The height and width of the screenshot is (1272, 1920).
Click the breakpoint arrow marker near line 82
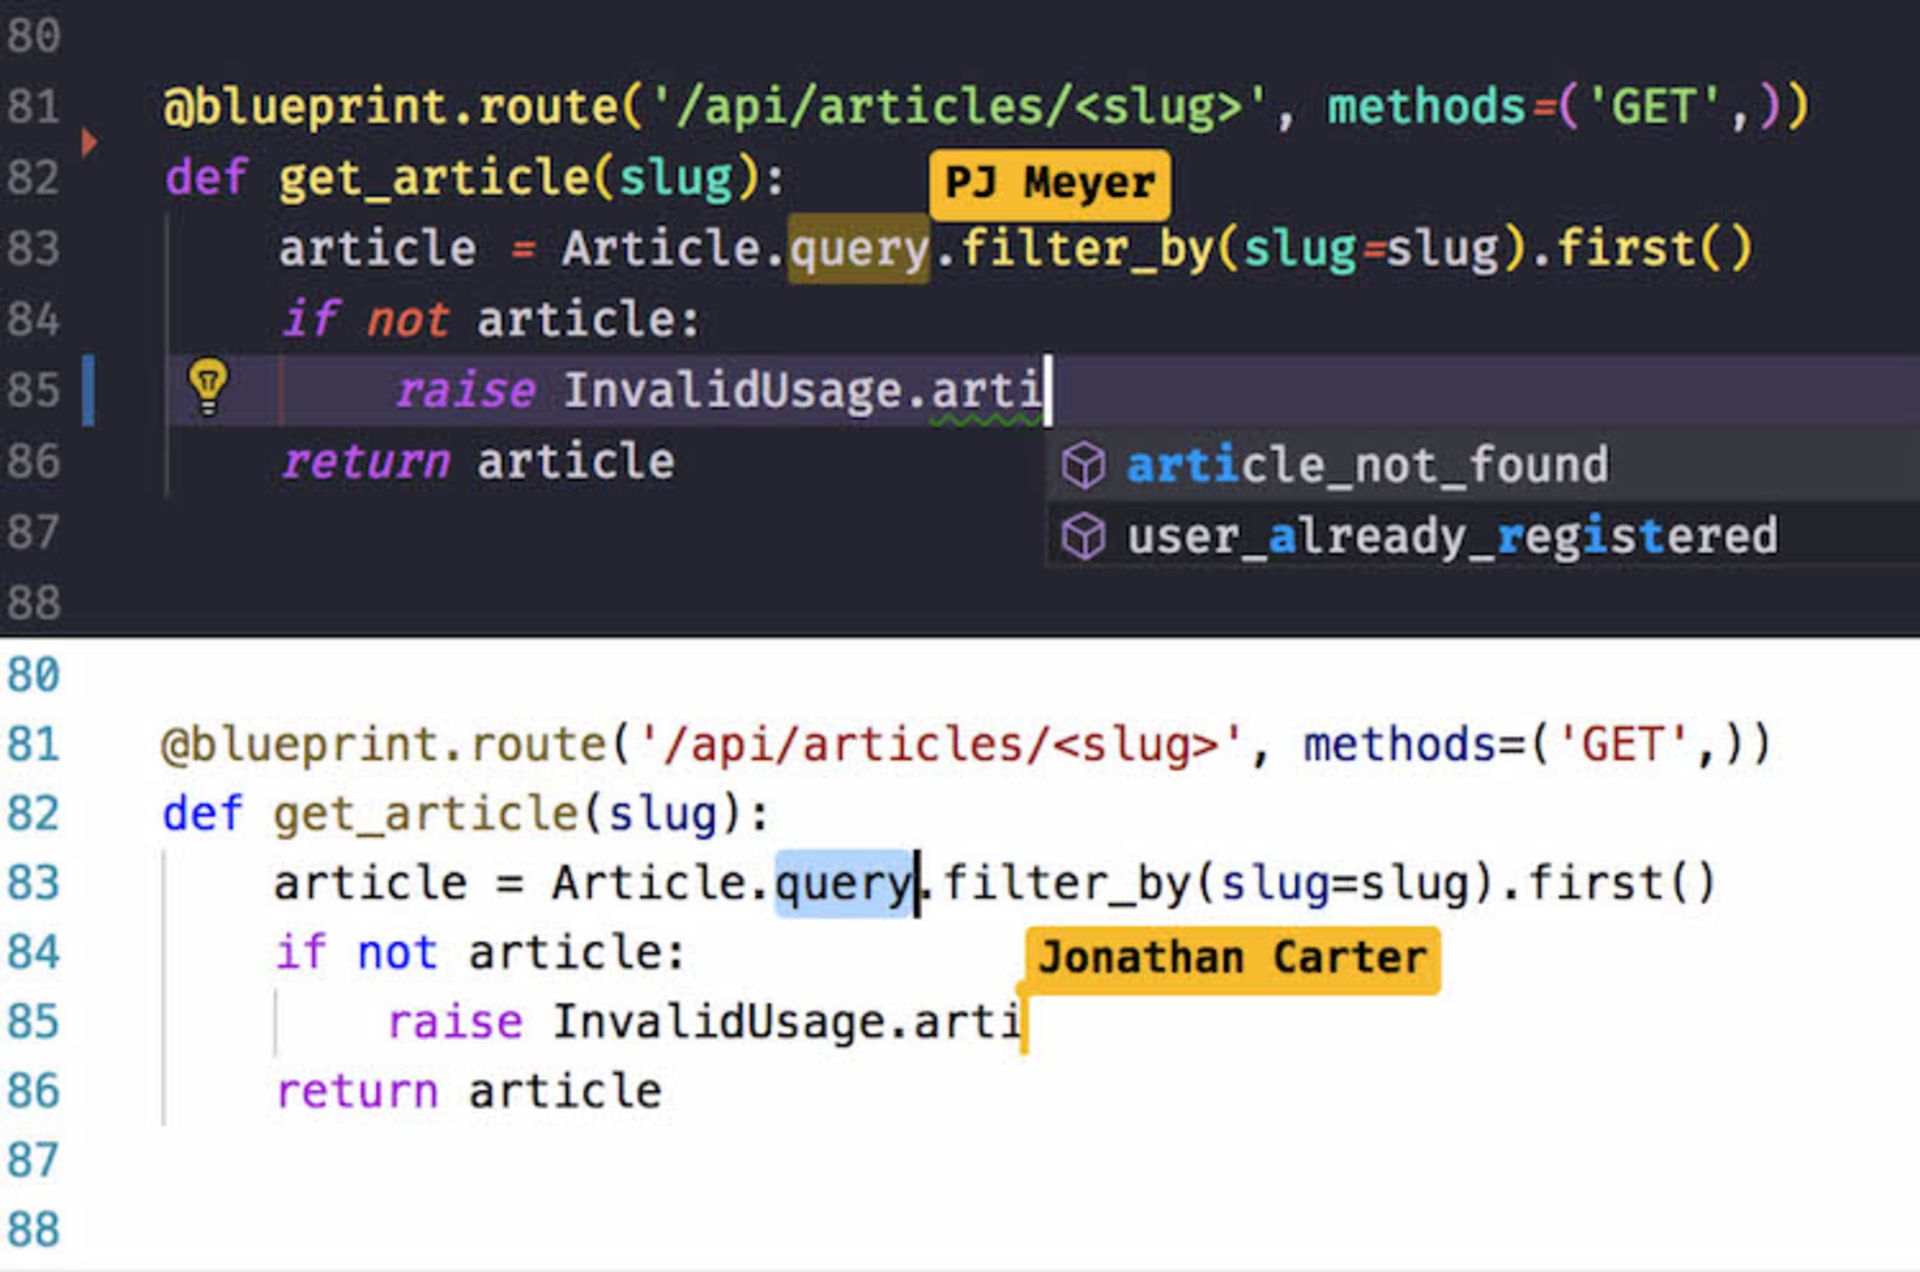pos(89,142)
